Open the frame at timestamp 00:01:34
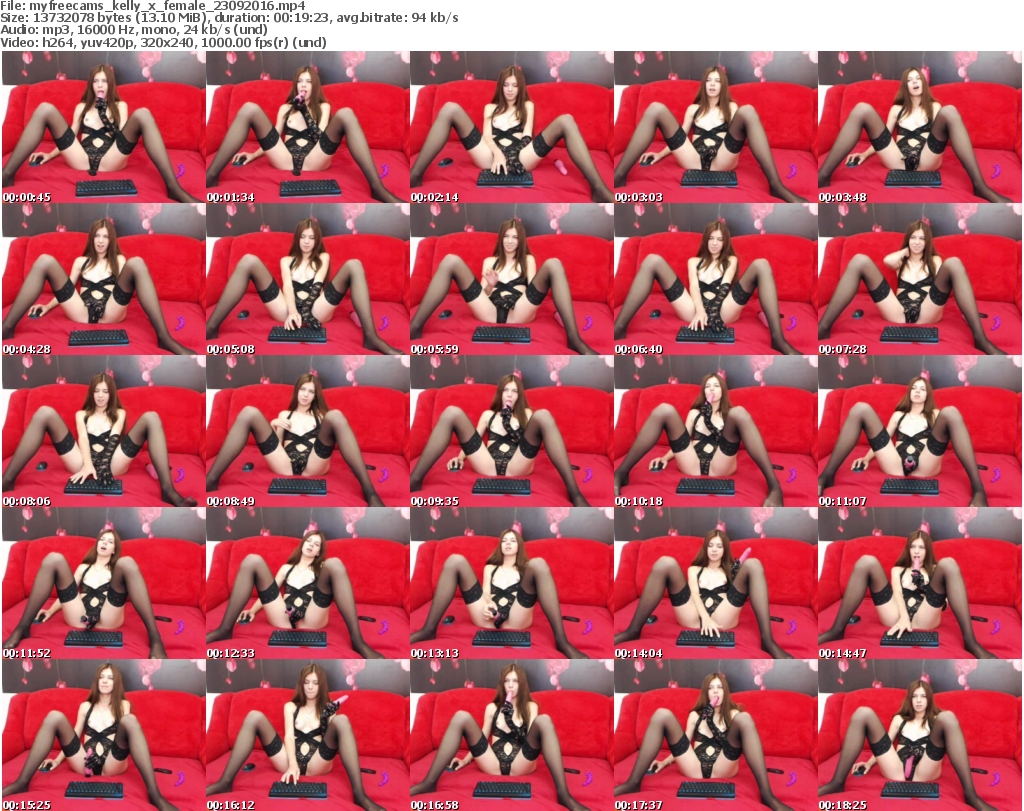 (x=308, y=127)
